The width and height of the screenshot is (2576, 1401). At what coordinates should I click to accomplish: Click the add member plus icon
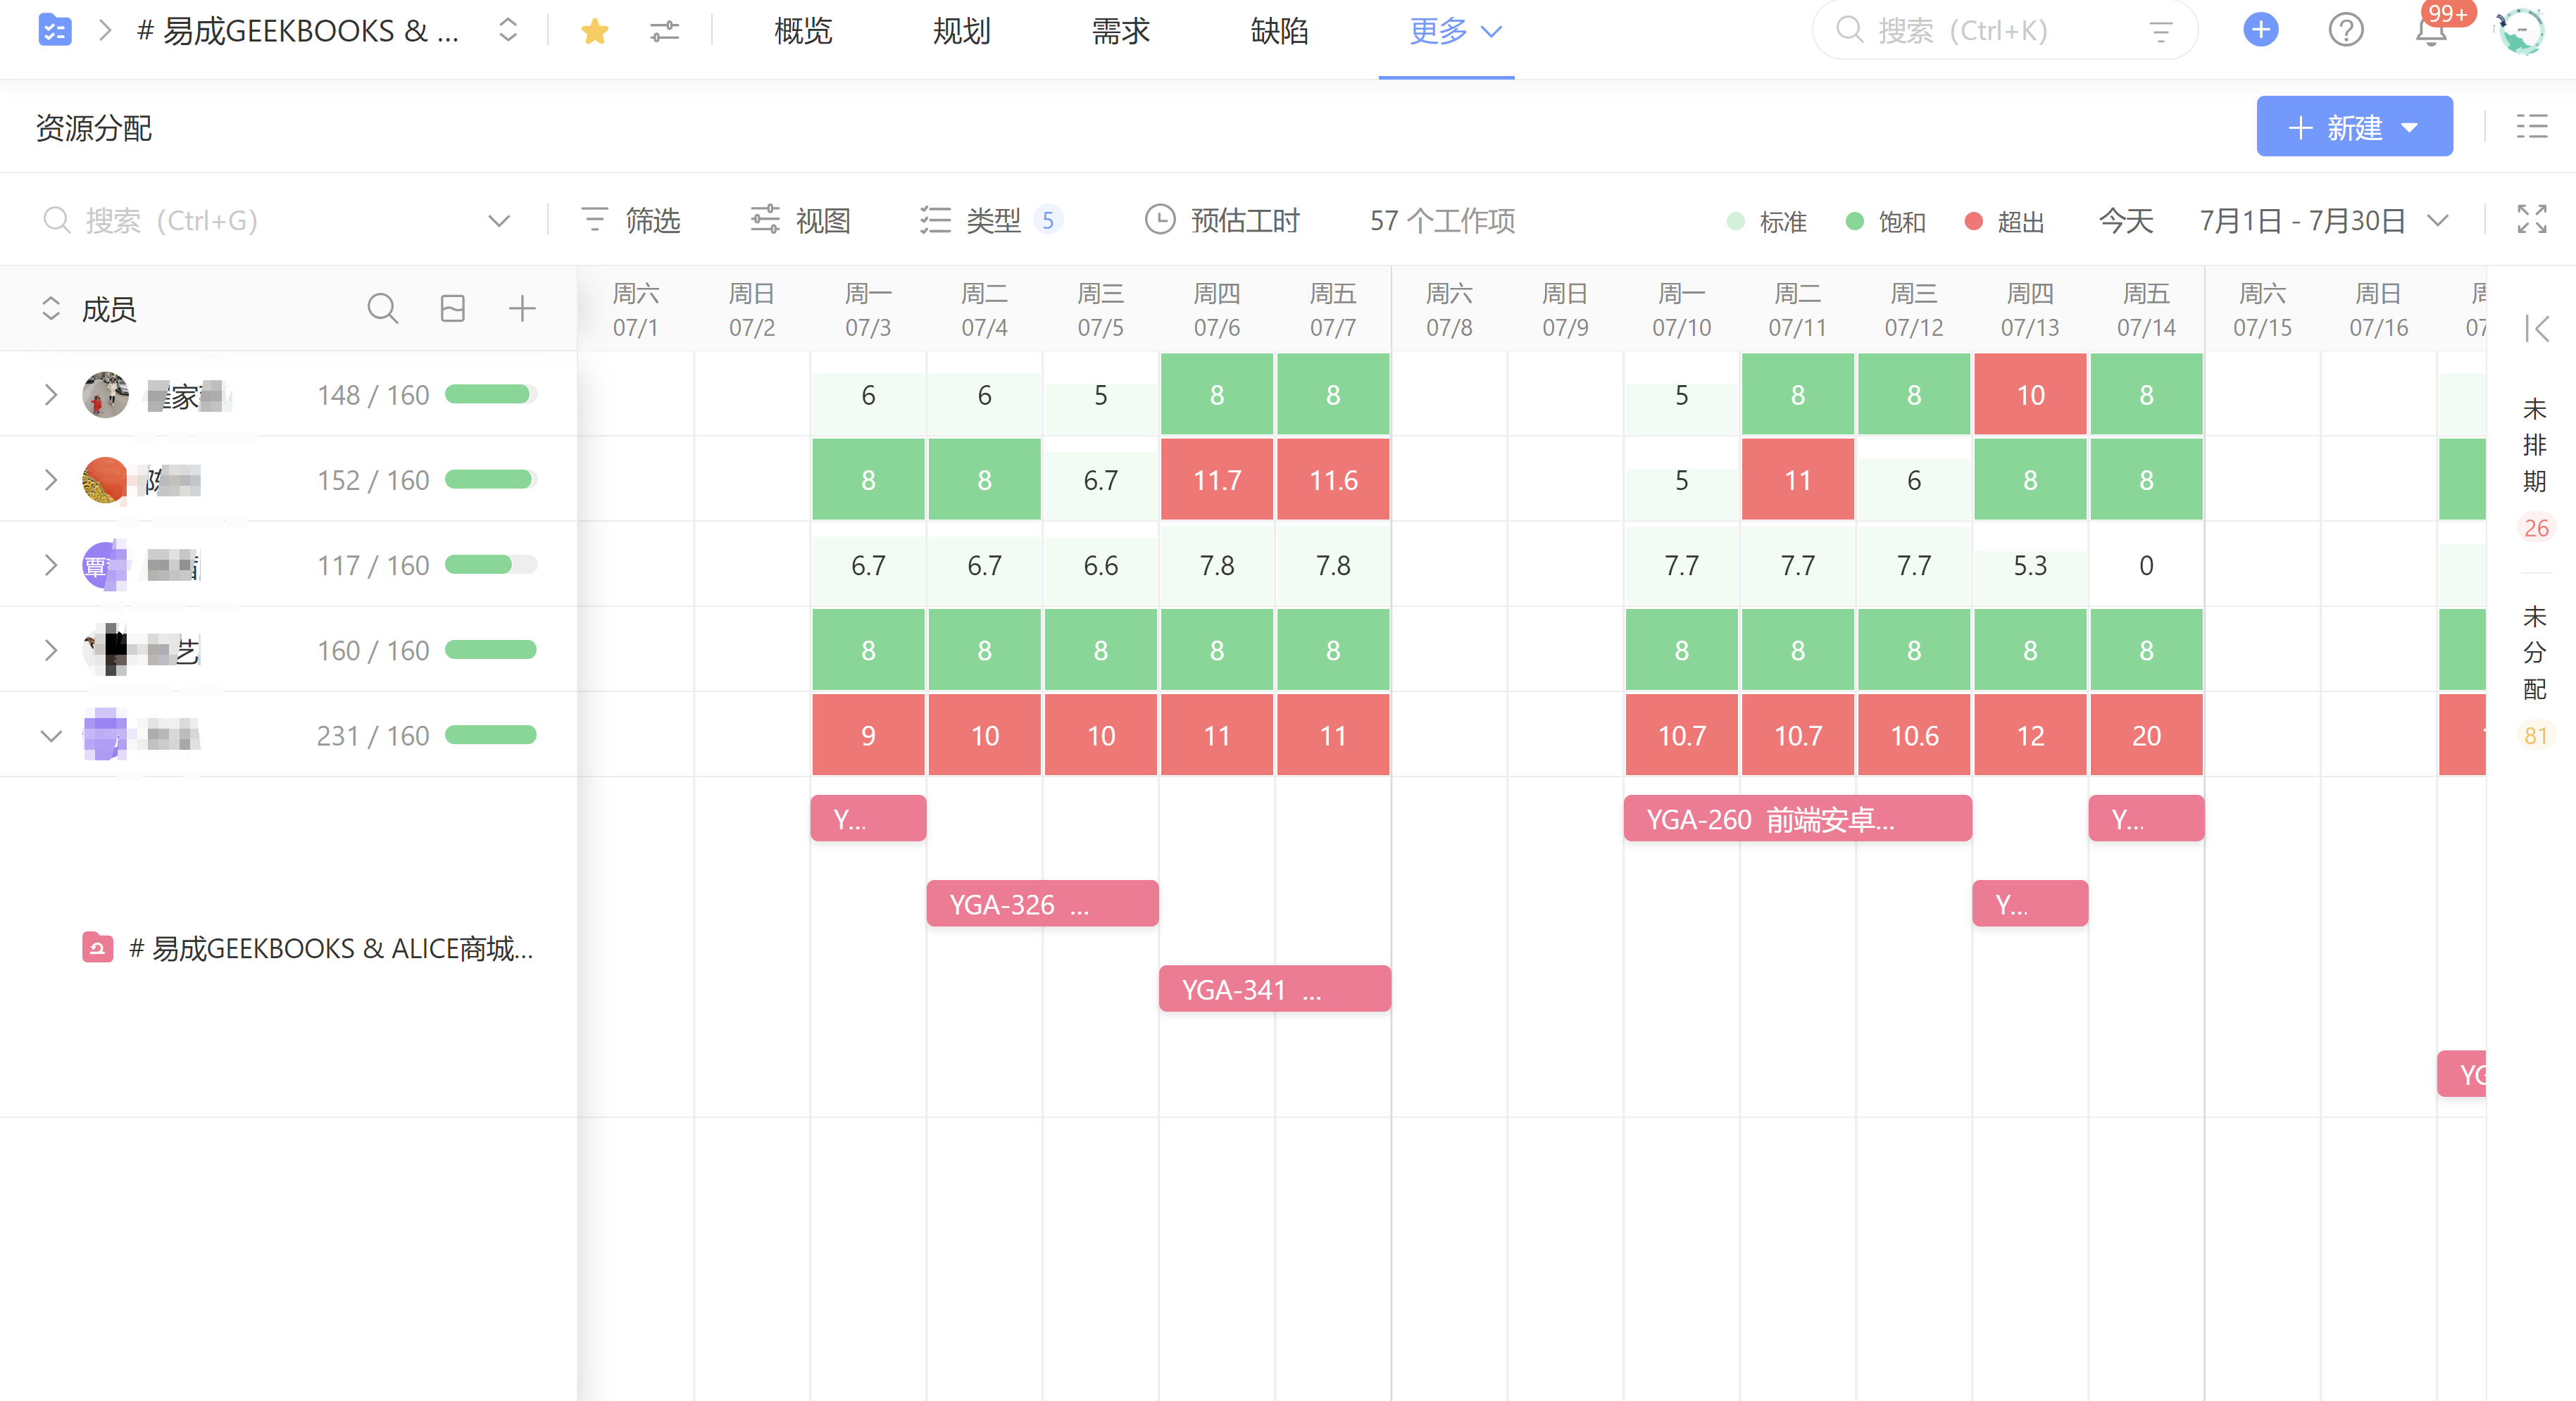pyautogui.click(x=522, y=308)
